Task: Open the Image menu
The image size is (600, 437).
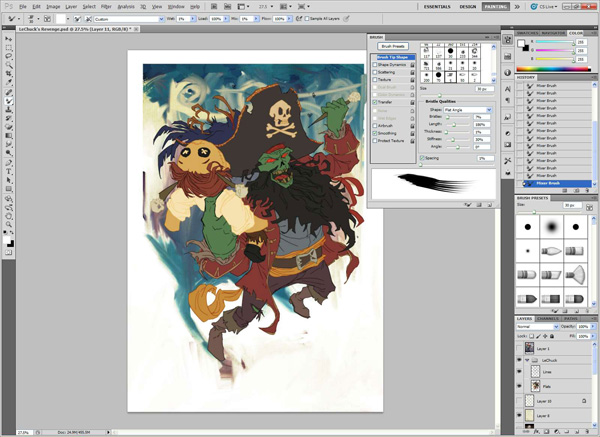Action: 53,7
